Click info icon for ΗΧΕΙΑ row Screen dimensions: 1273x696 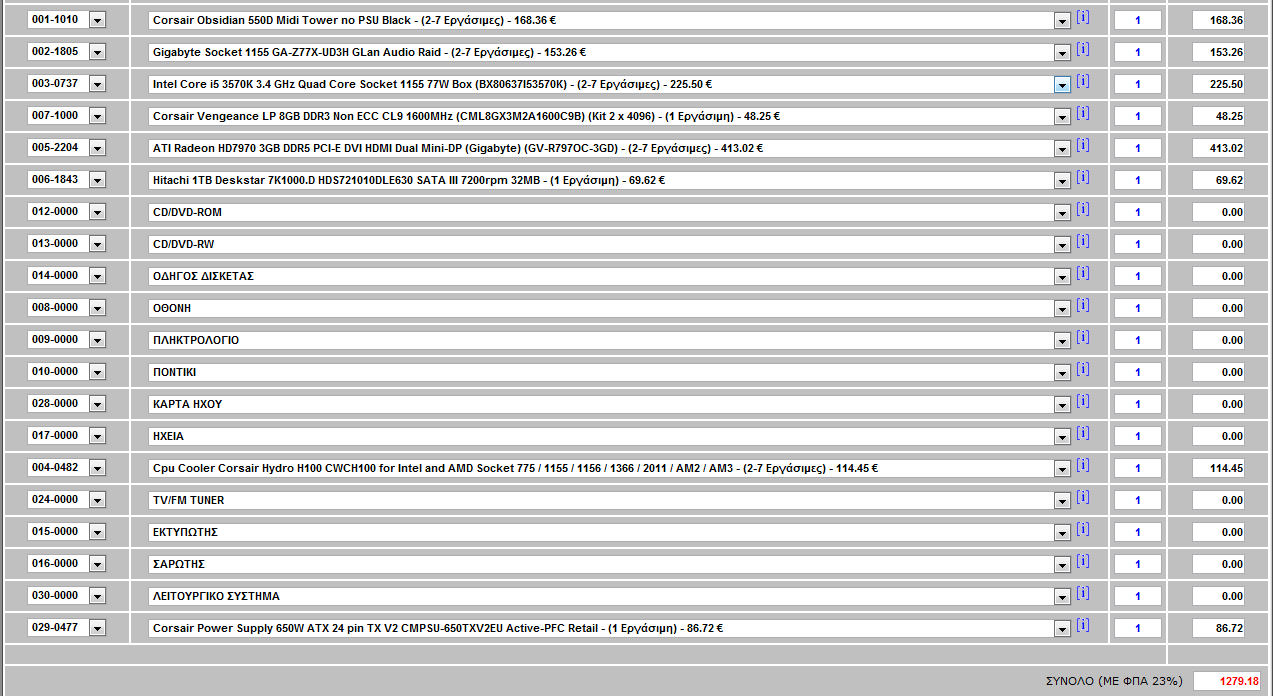coord(1083,433)
